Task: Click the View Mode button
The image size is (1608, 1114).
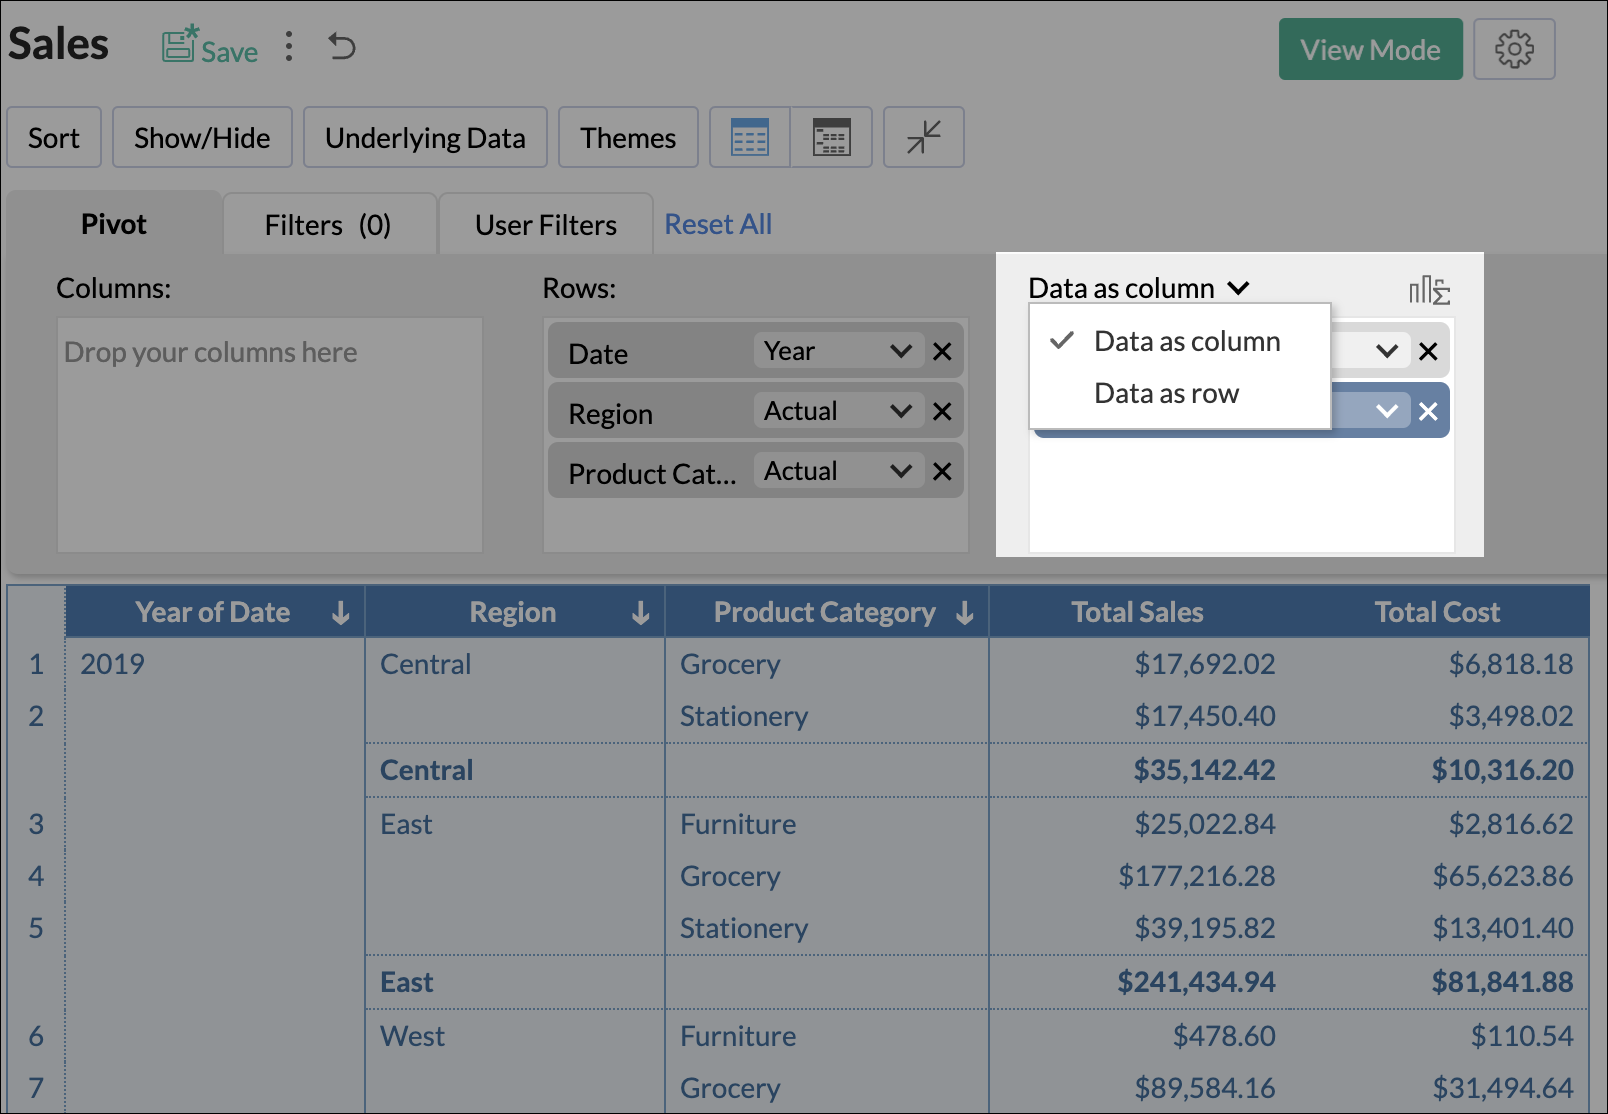Action: pyautogui.click(x=1370, y=50)
